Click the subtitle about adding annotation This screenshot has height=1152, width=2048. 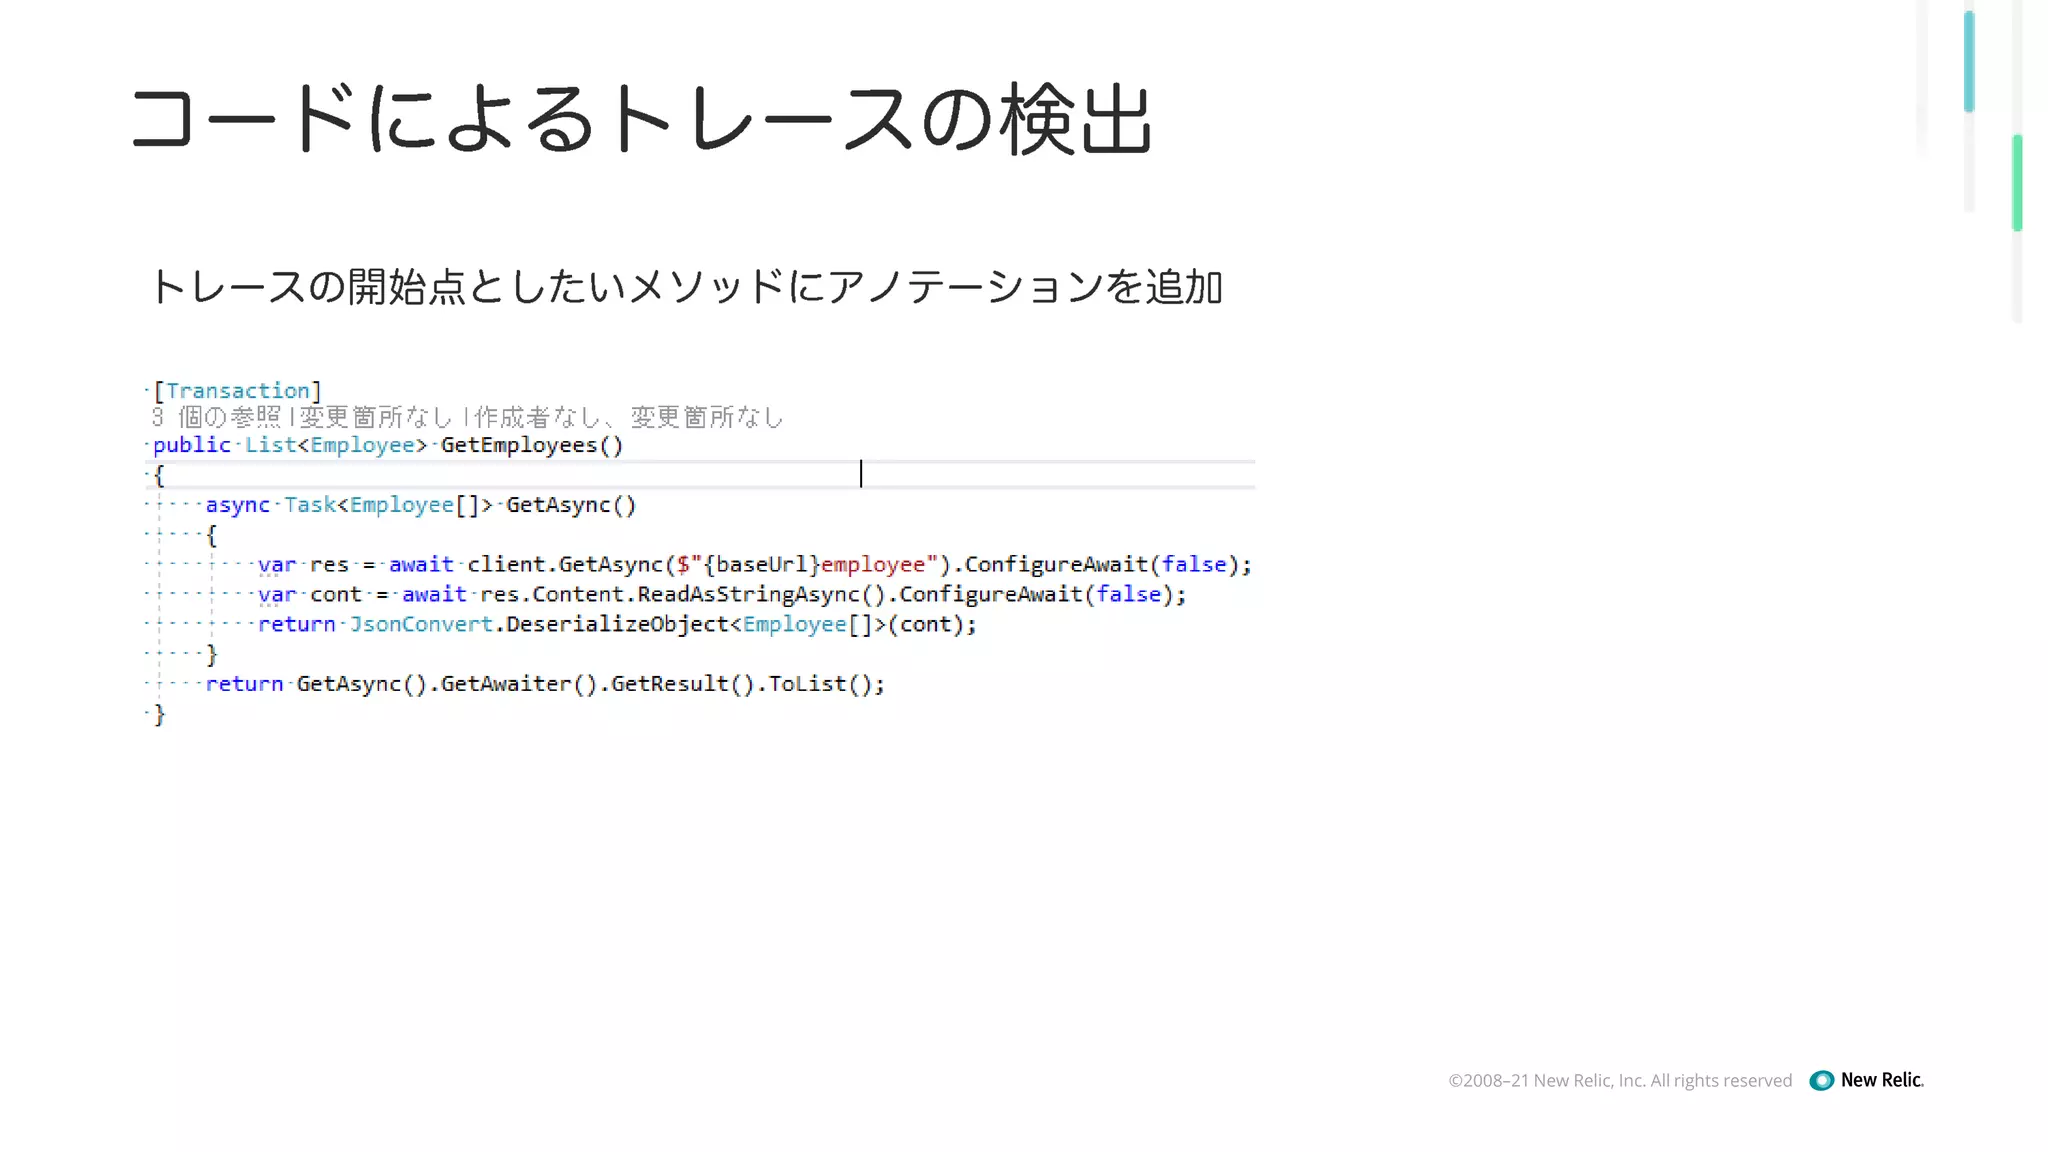[x=686, y=287]
